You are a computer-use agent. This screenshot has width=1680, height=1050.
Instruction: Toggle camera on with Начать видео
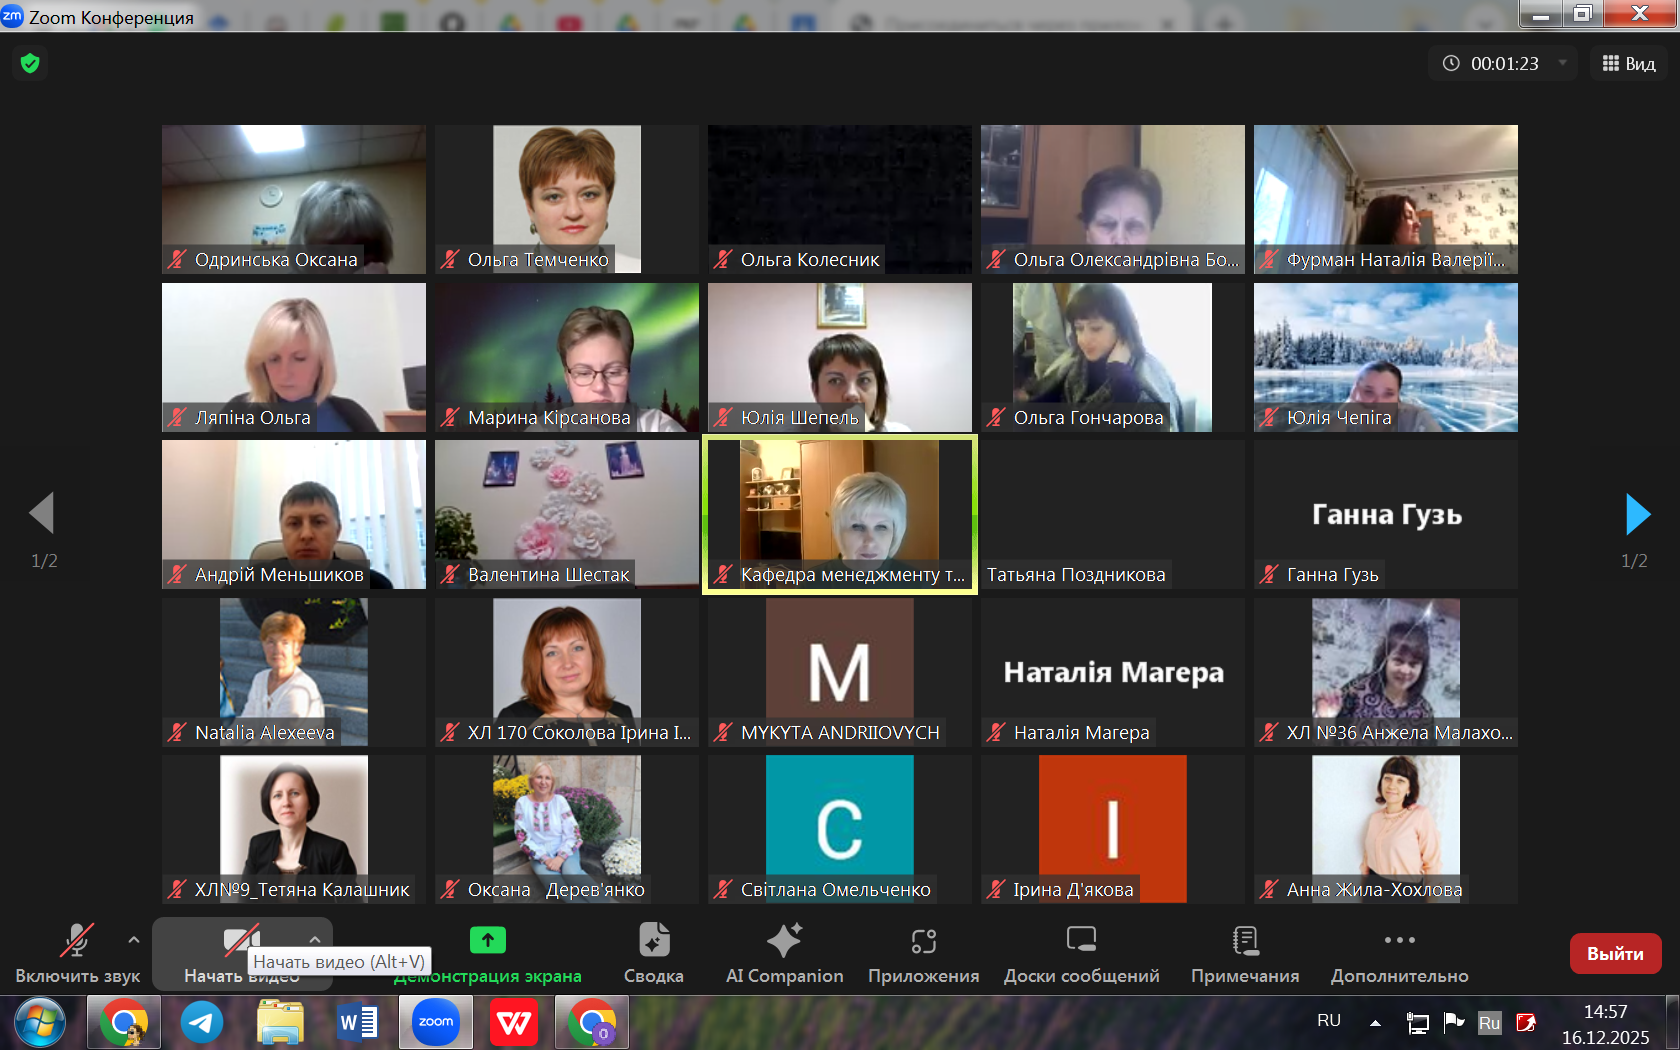coord(240,945)
